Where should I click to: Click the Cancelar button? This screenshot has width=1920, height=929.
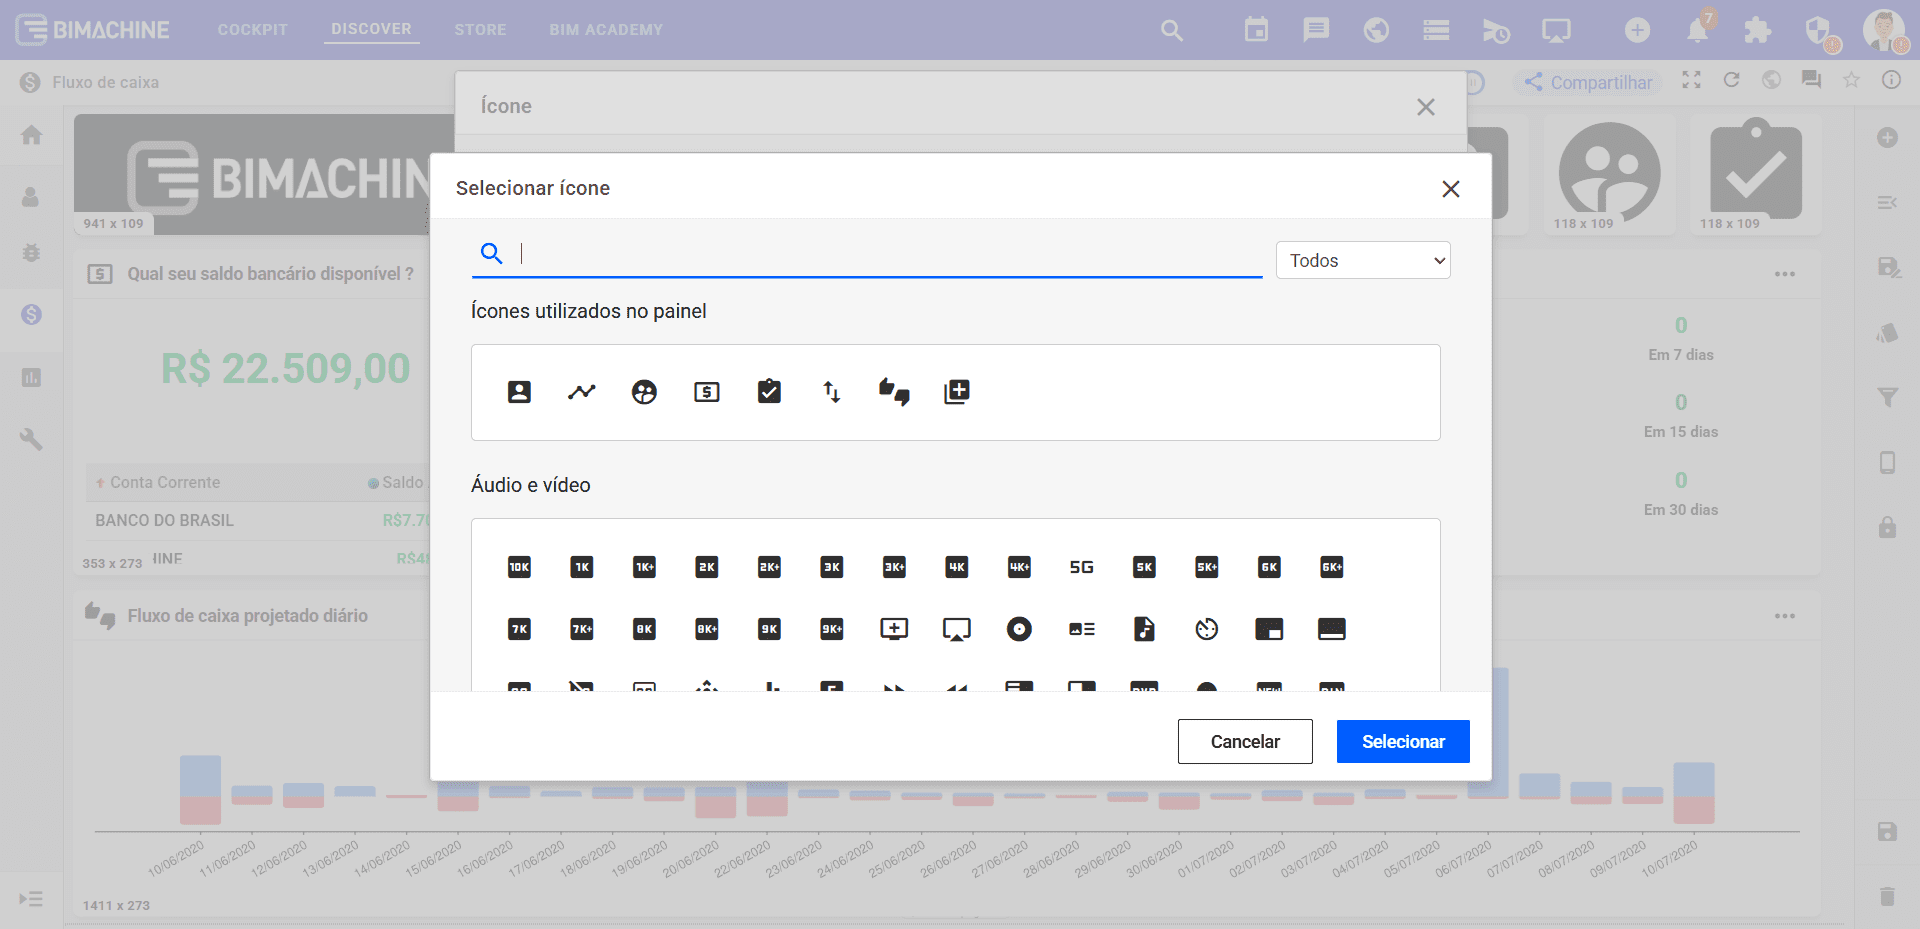1244,741
